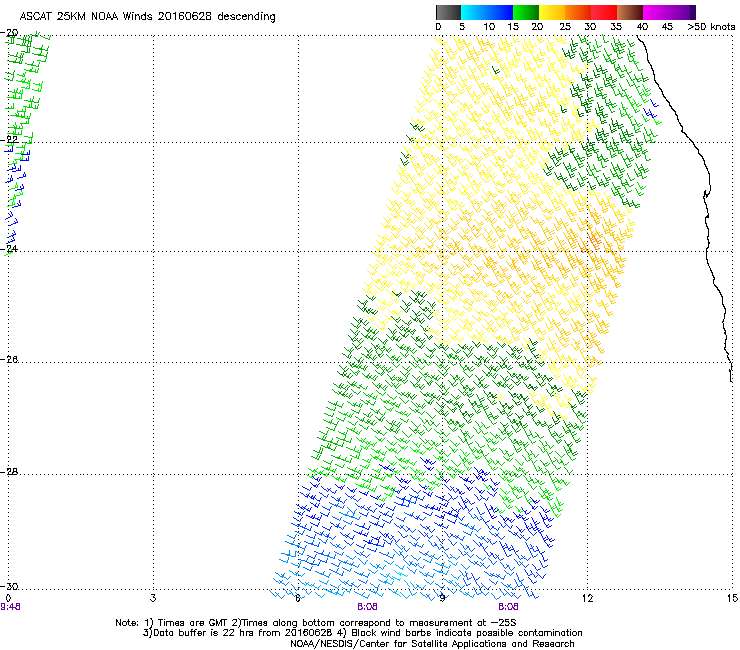This screenshot has width=740, height=650.
Task: Pick the yellow 20-25 knots legend swatch
Action: point(552,12)
